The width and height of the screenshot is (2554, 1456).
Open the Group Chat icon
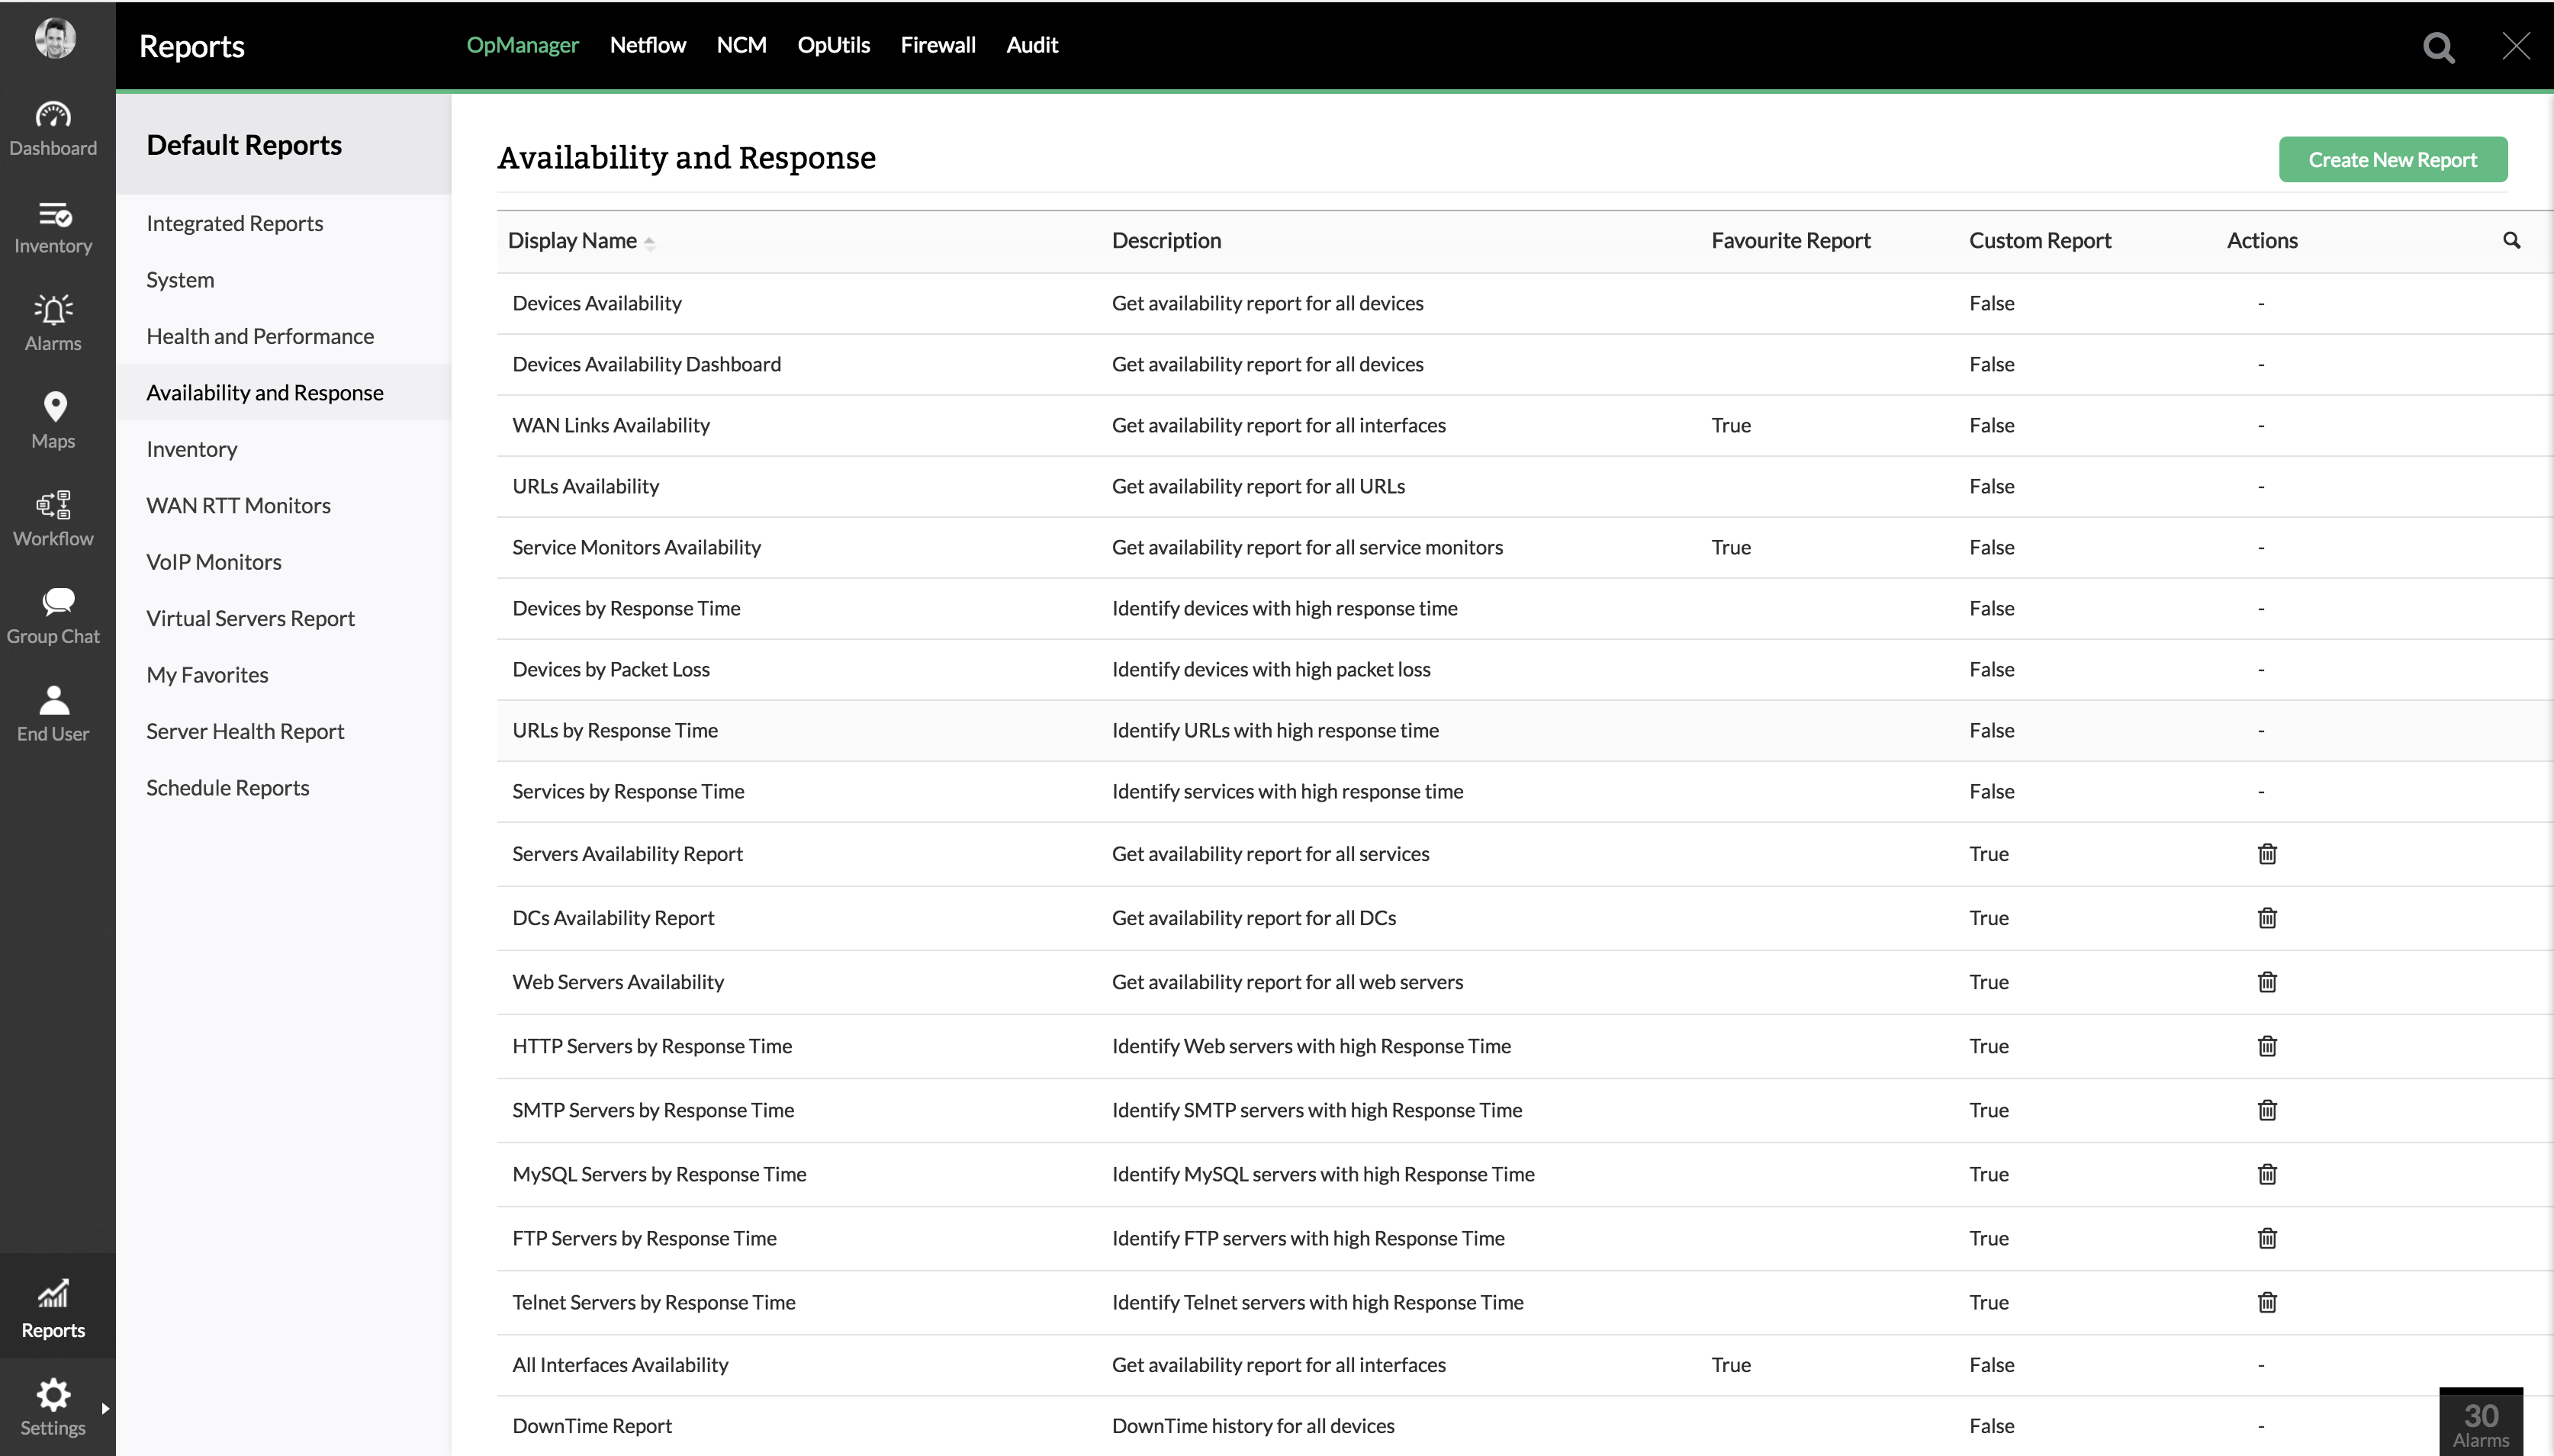[54, 615]
